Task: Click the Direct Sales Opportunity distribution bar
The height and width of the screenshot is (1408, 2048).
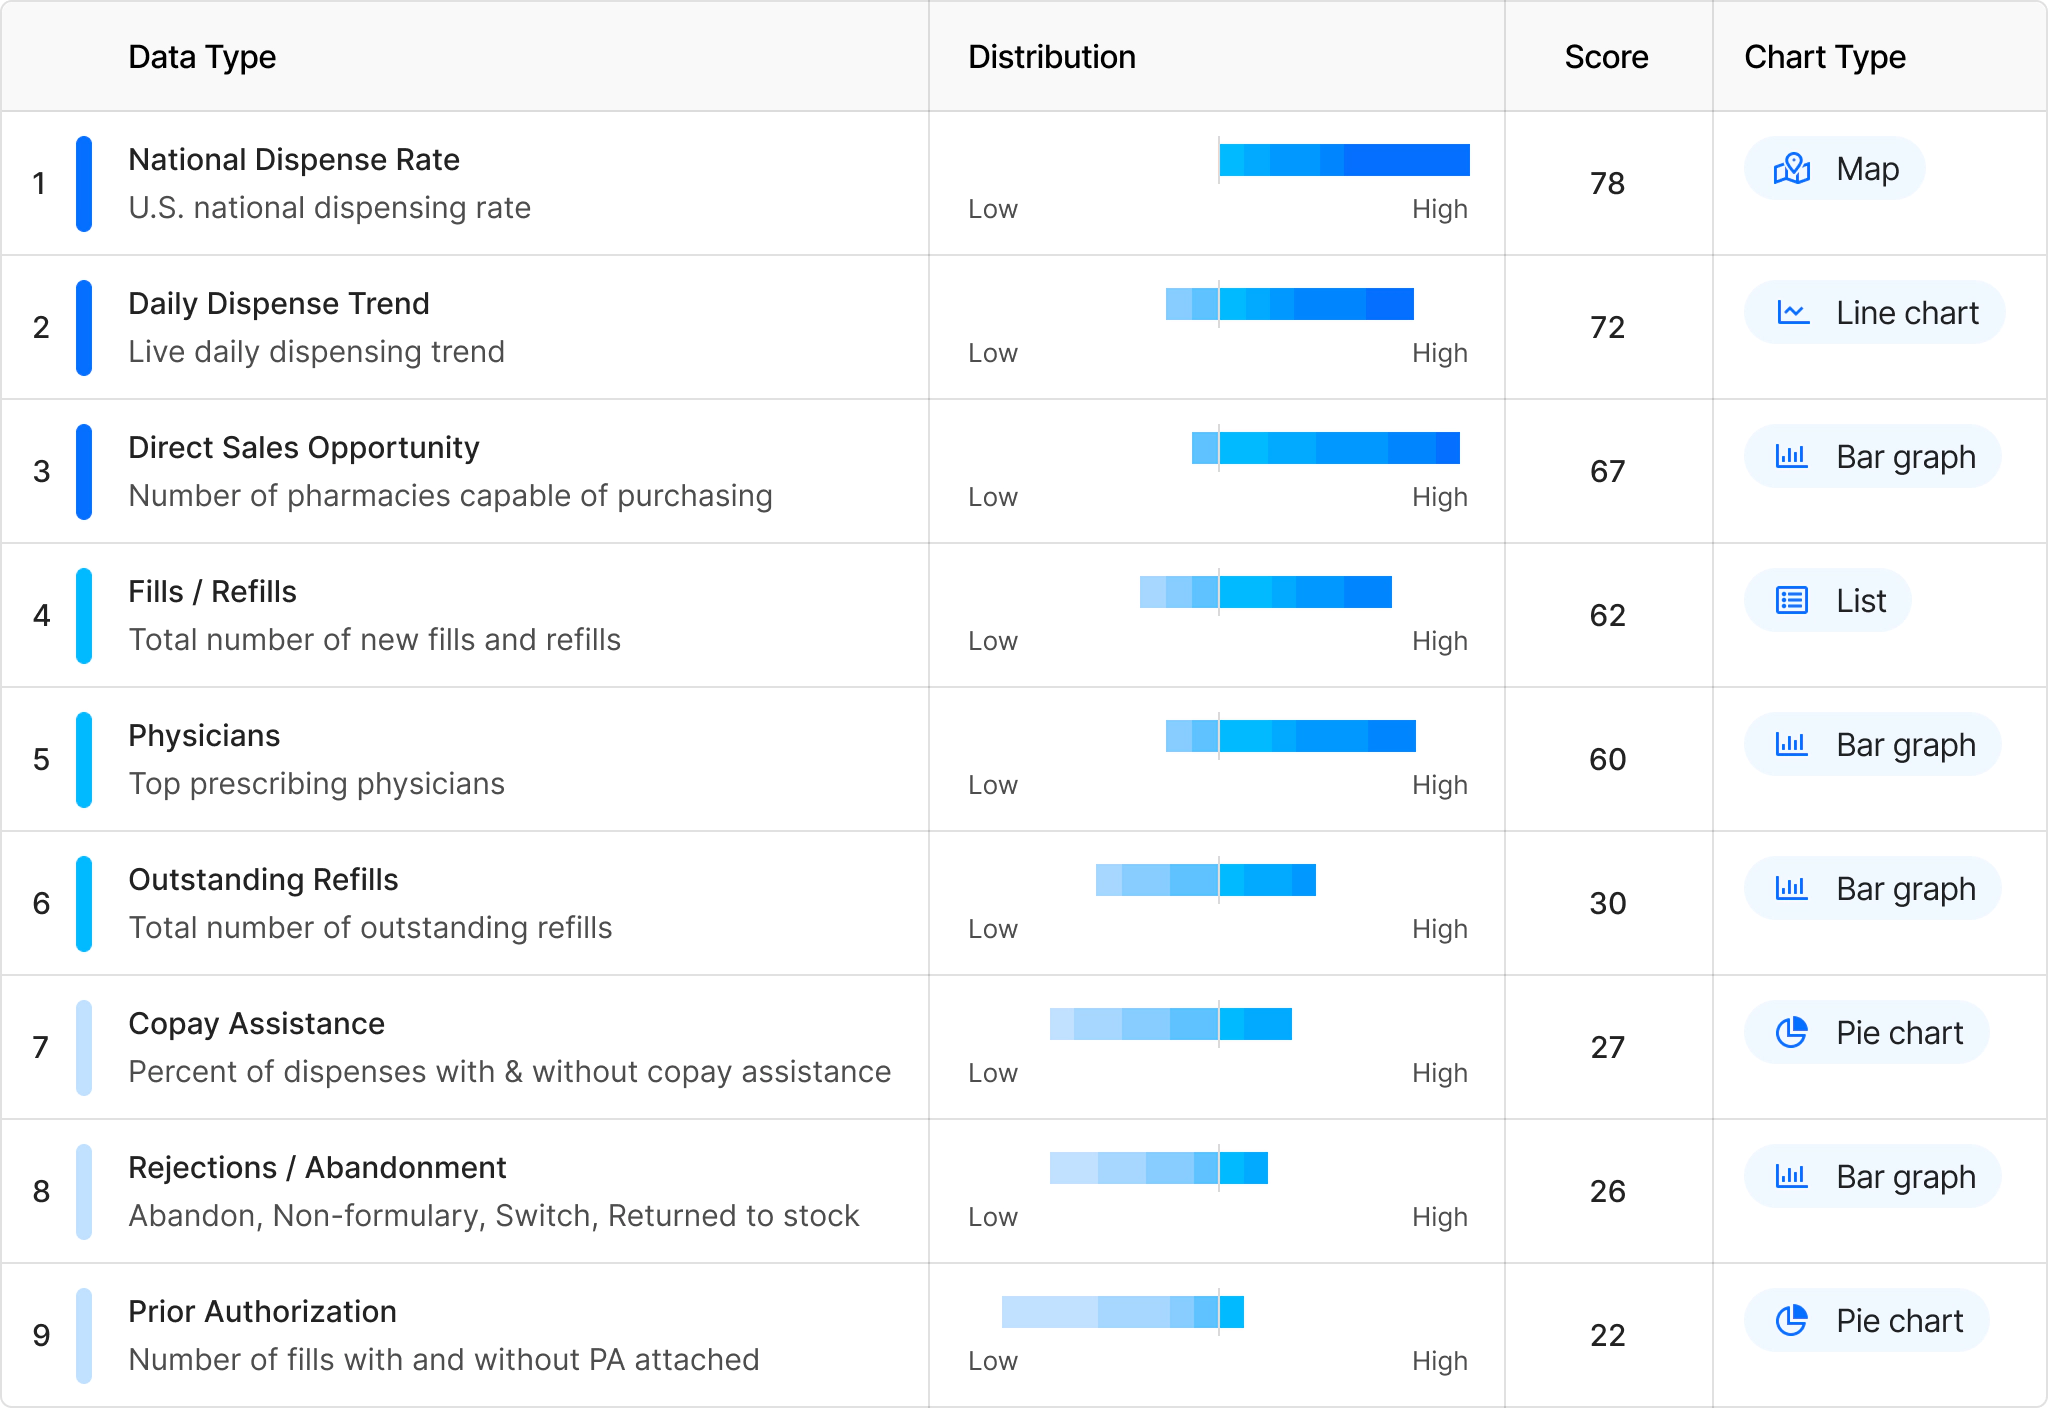Action: click(1326, 448)
